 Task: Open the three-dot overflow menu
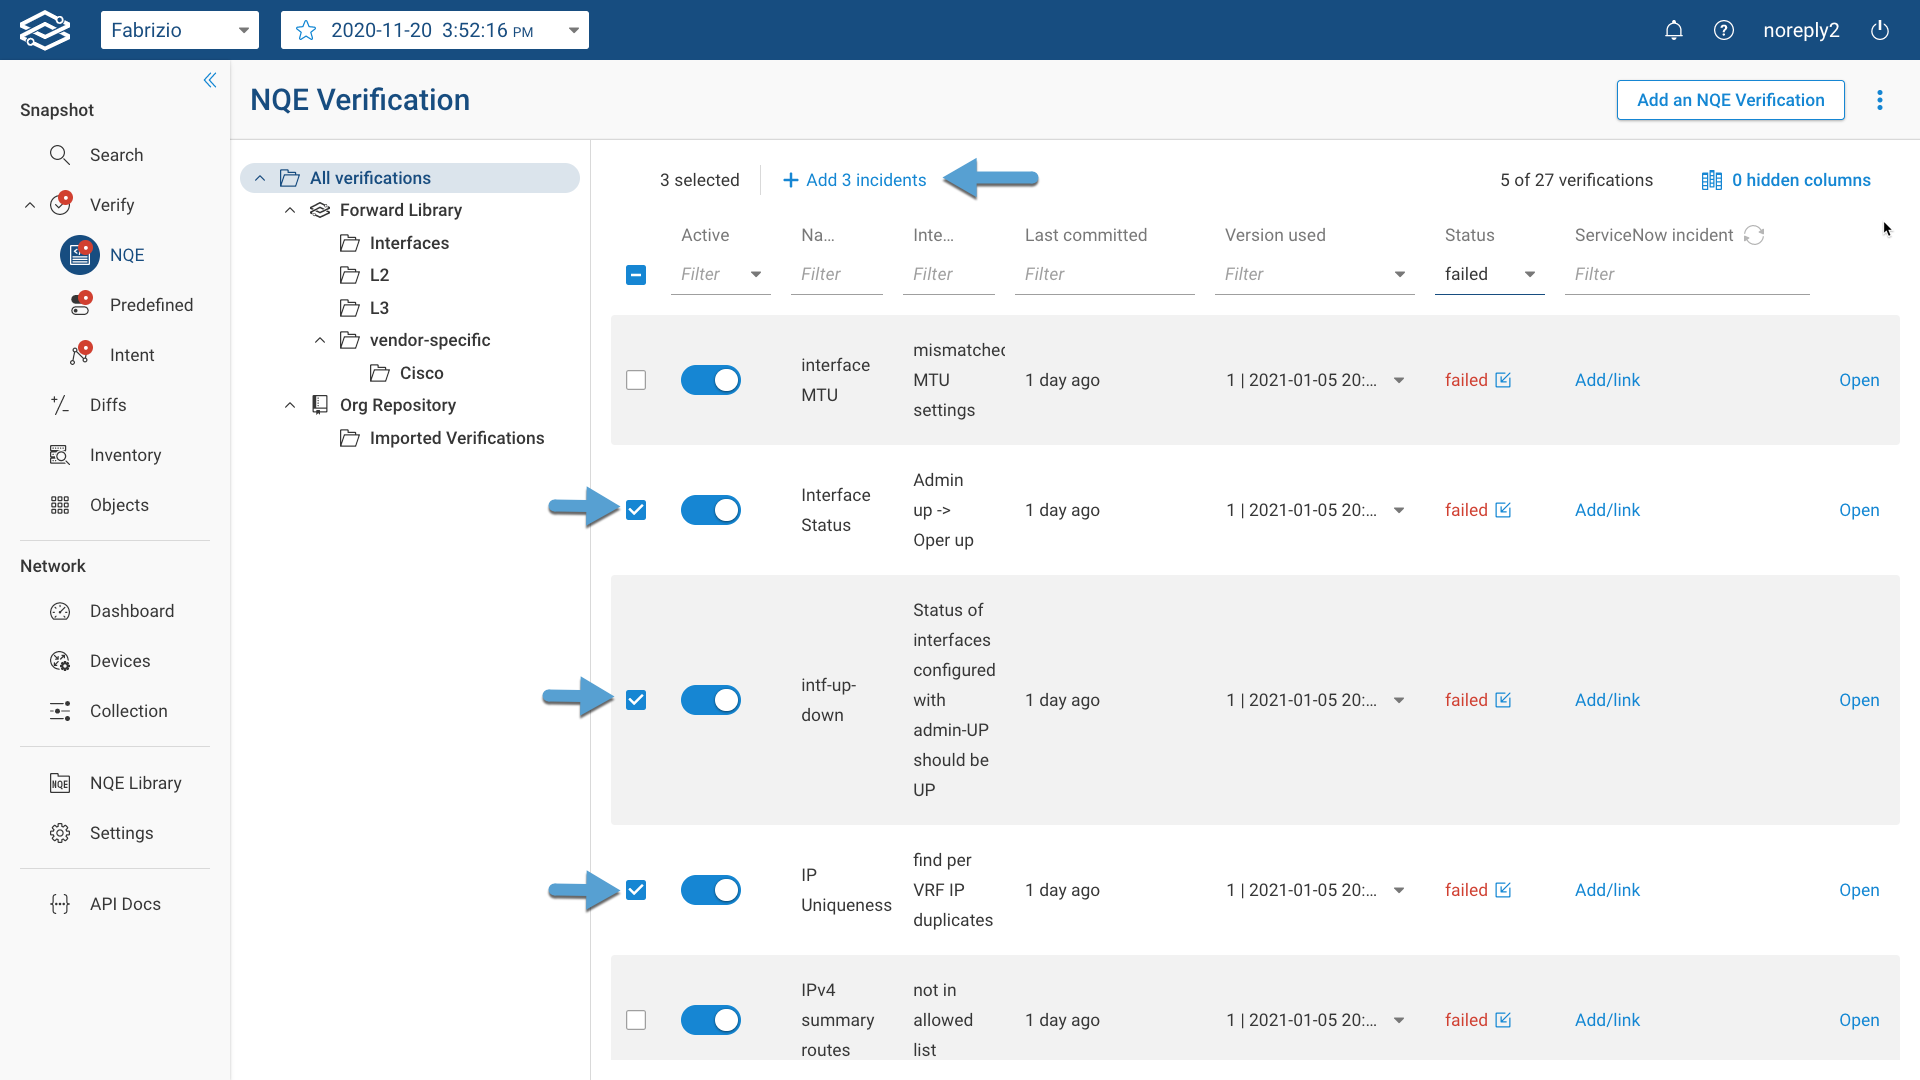[1881, 100]
